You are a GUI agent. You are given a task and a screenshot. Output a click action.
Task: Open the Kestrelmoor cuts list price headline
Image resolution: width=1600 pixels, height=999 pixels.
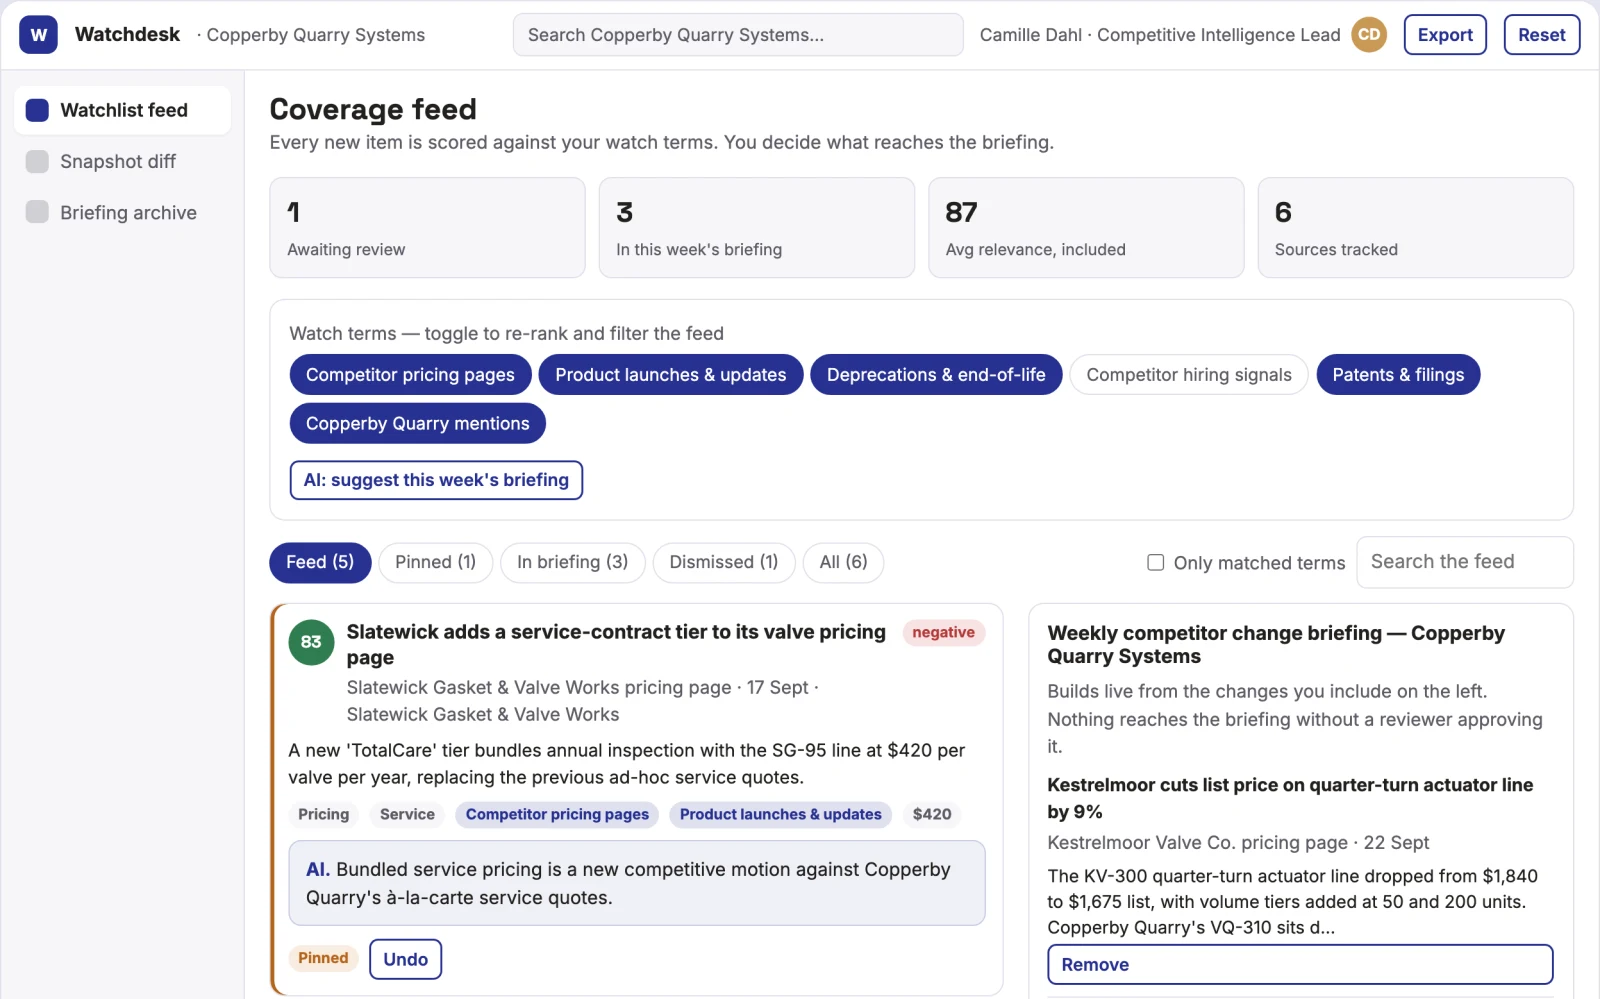pos(1290,798)
